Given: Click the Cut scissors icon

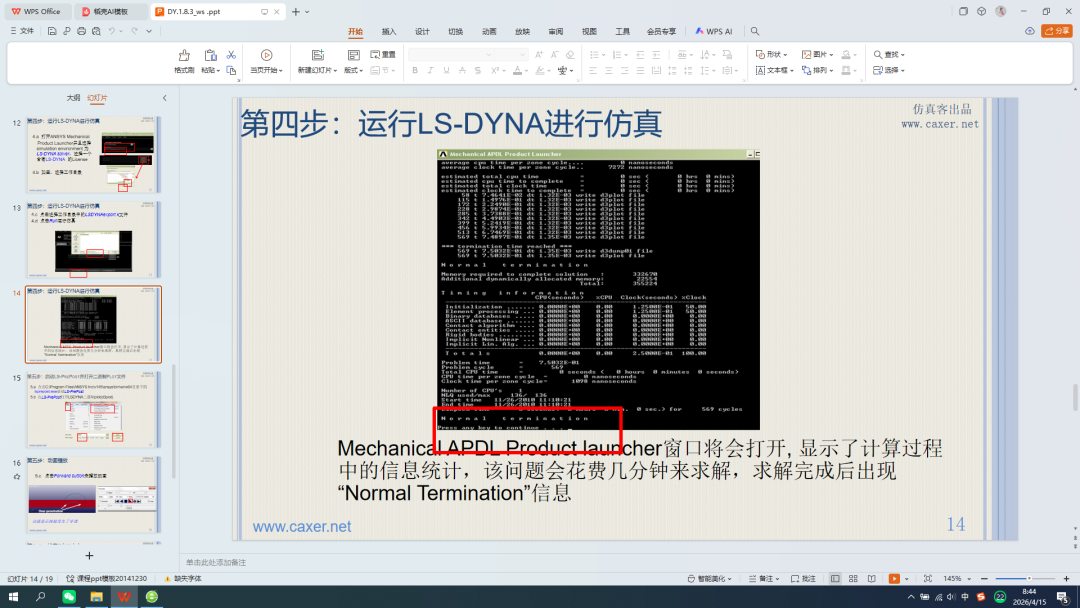Looking at the screenshot, I should [231, 55].
